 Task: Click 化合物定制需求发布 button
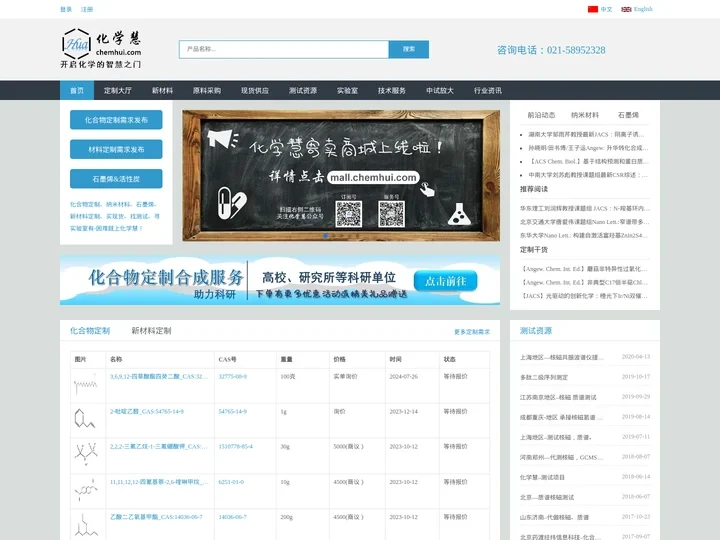(116, 120)
